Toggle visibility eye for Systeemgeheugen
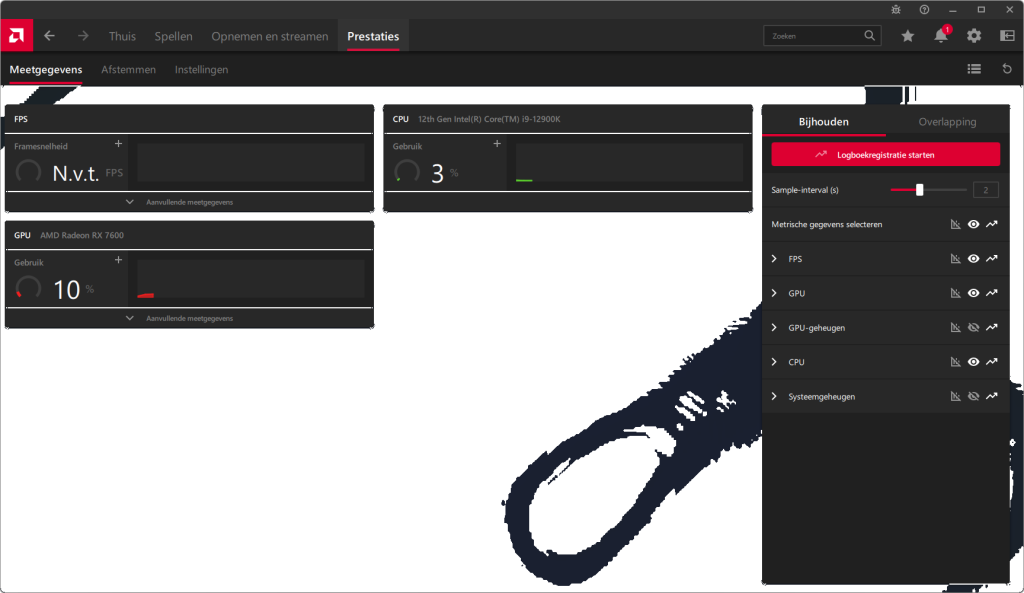 pyautogui.click(x=973, y=397)
